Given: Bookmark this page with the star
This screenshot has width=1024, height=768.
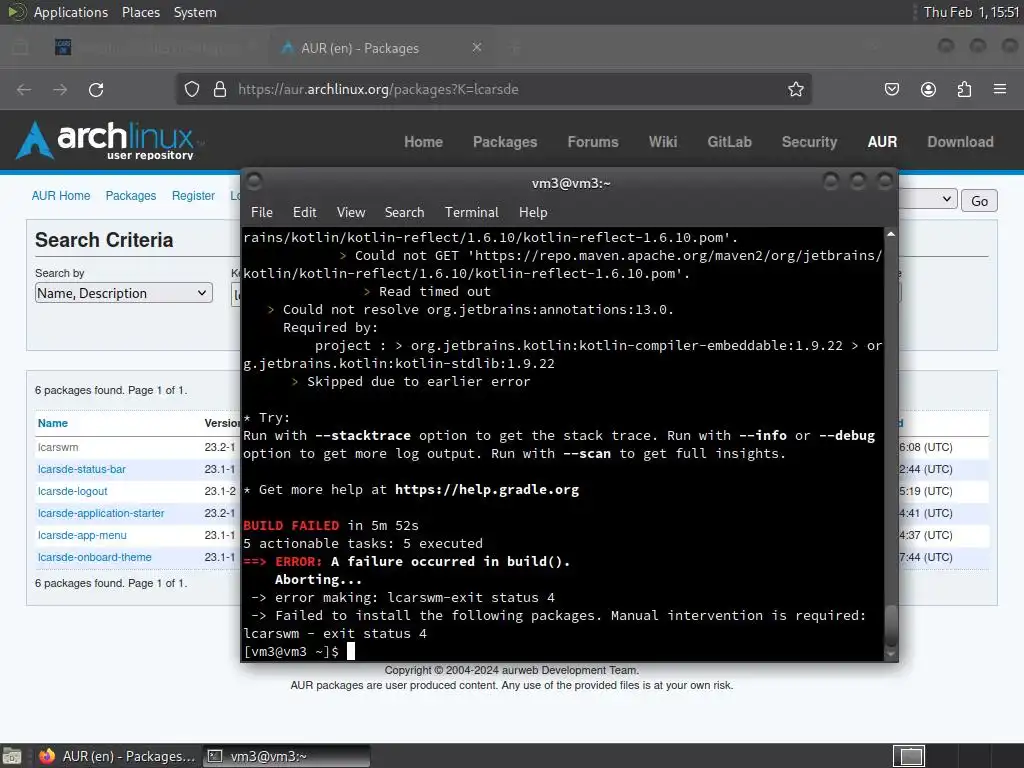Looking at the screenshot, I should click(795, 89).
